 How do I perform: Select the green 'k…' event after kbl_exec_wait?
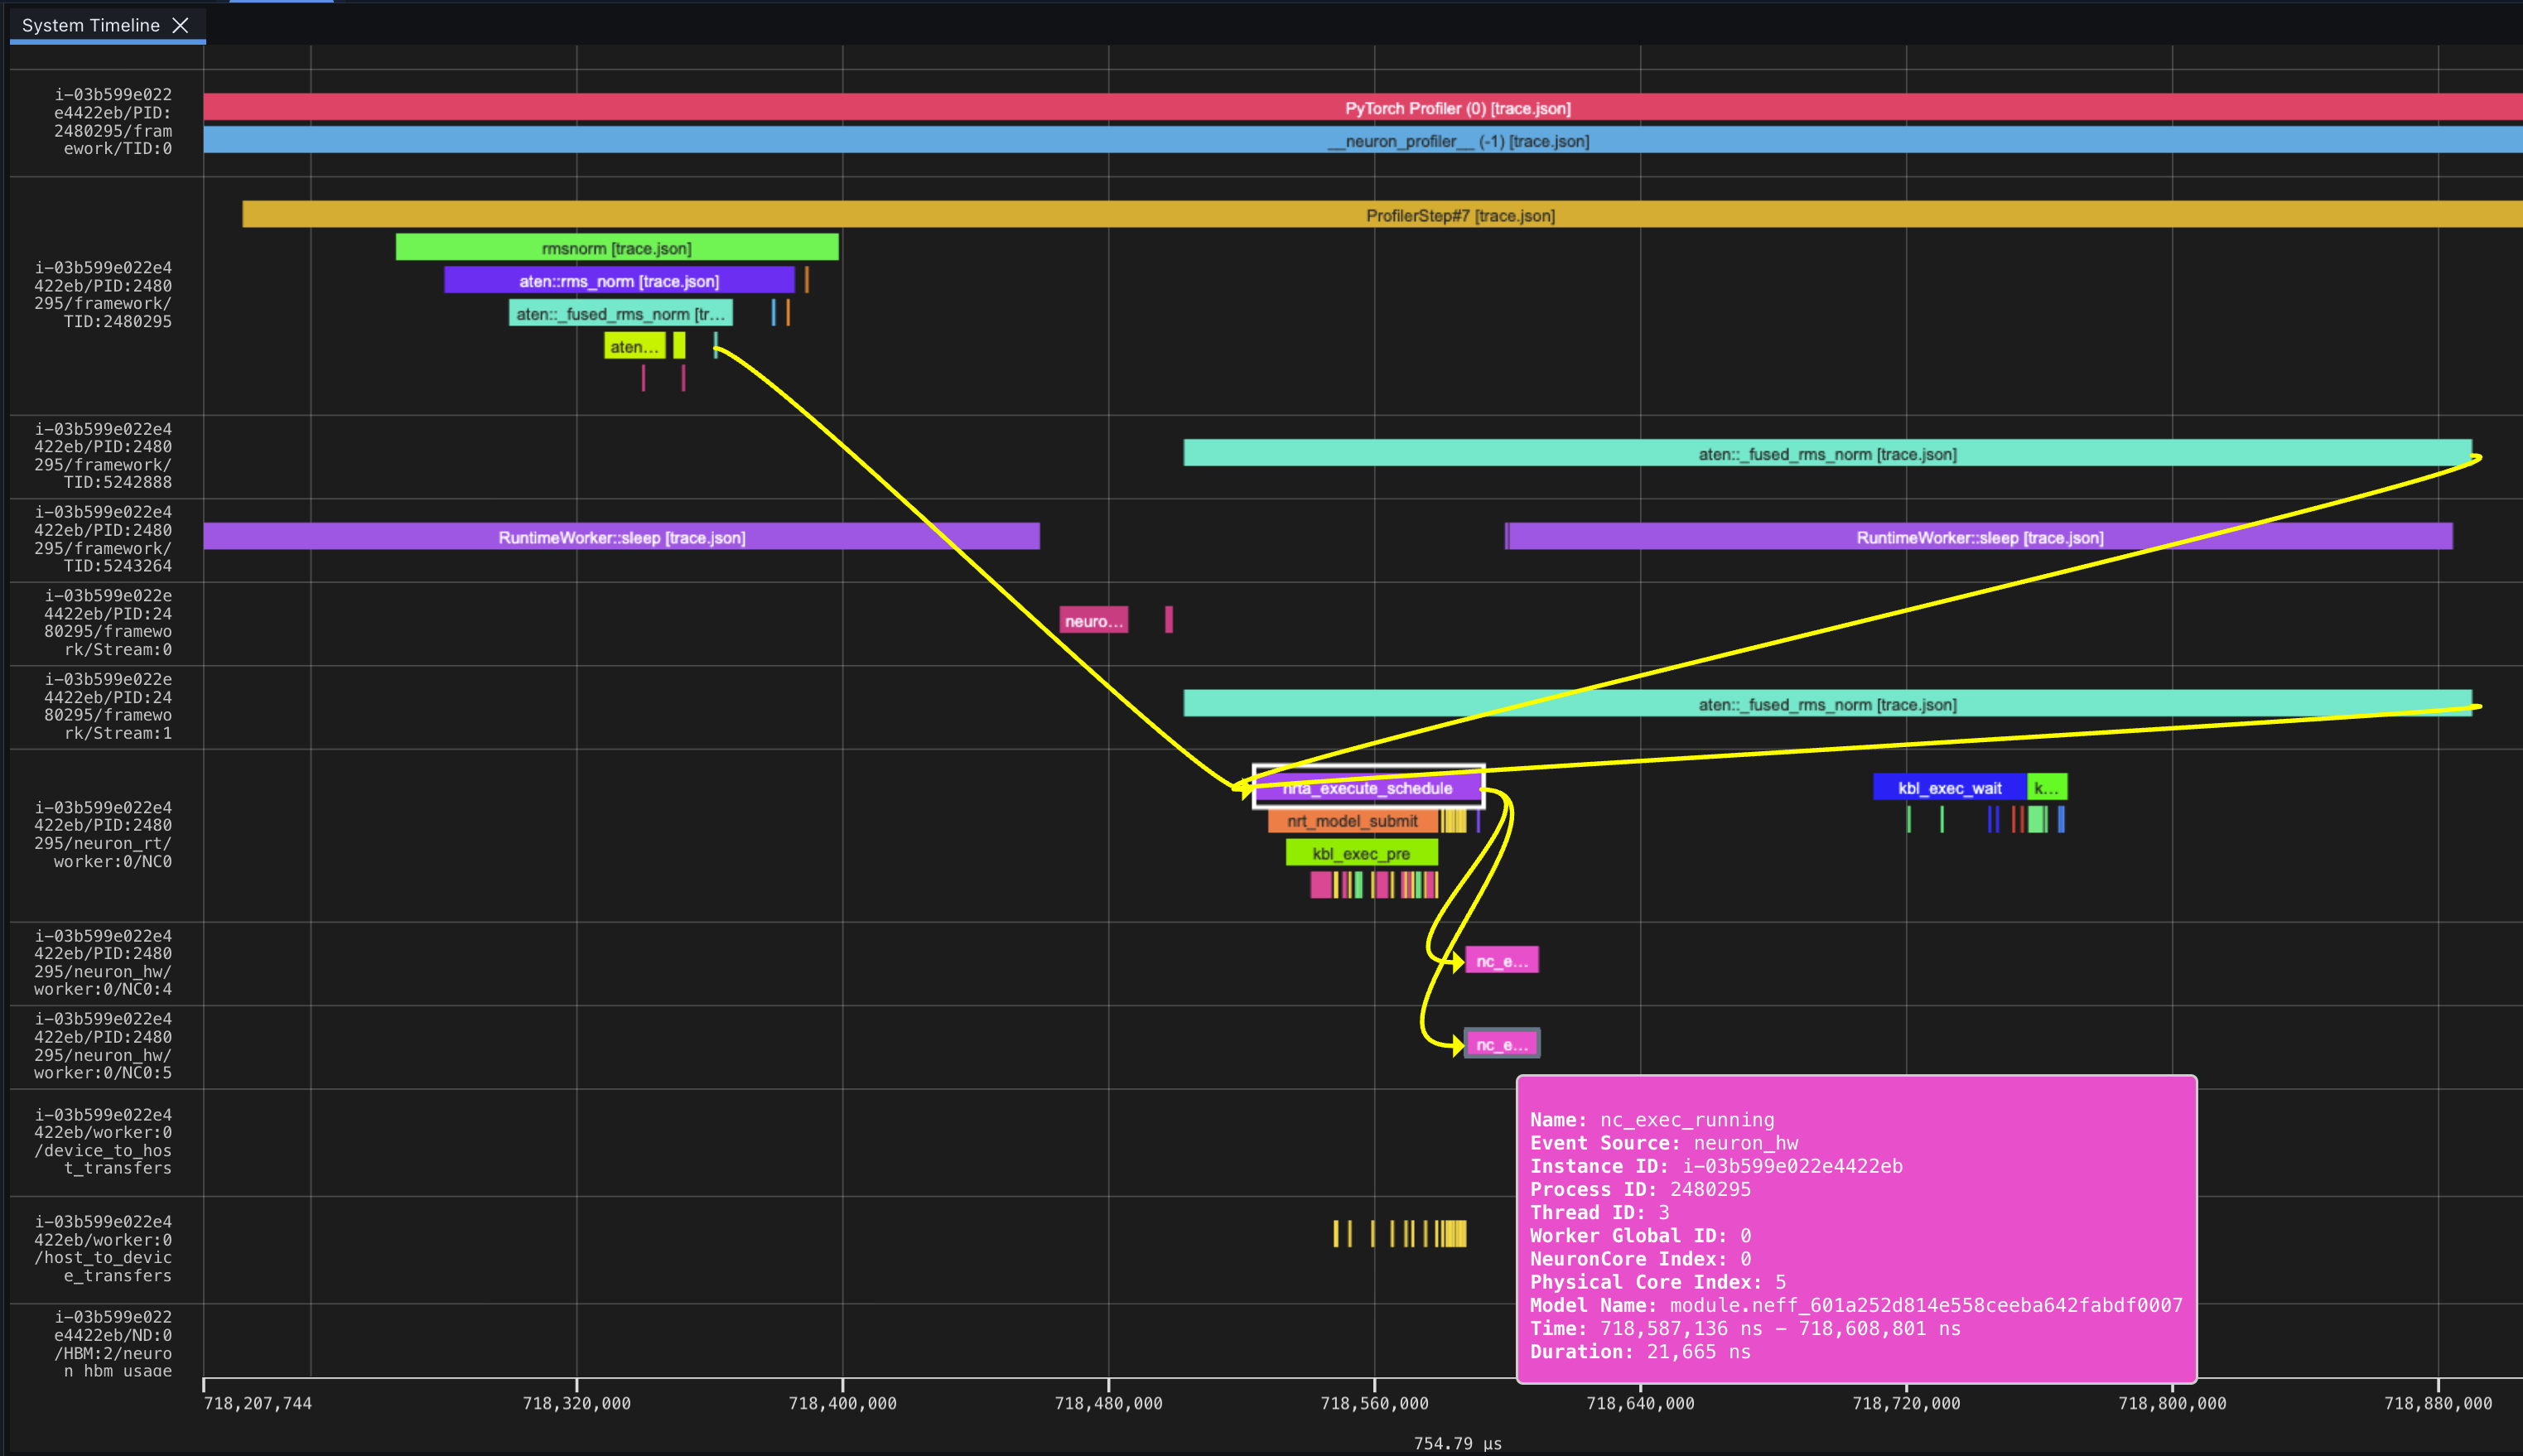(x=2047, y=787)
